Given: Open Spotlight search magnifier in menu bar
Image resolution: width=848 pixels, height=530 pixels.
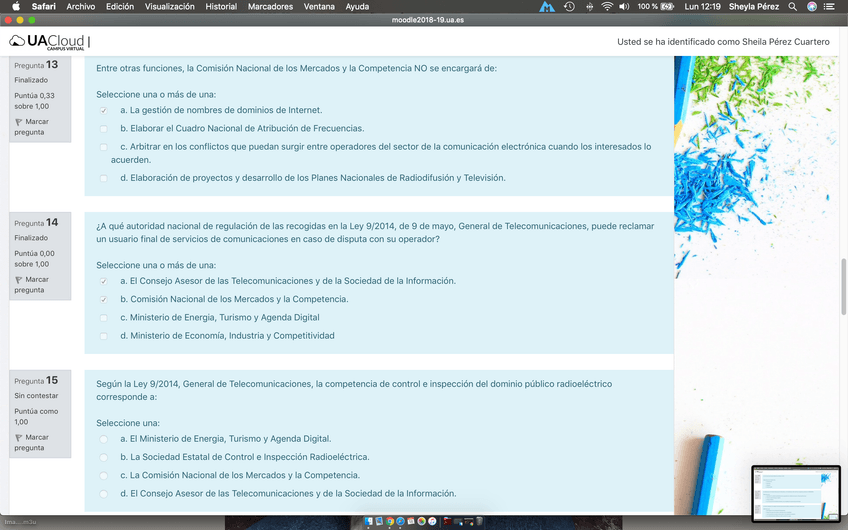Looking at the screenshot, I should 793,6.
